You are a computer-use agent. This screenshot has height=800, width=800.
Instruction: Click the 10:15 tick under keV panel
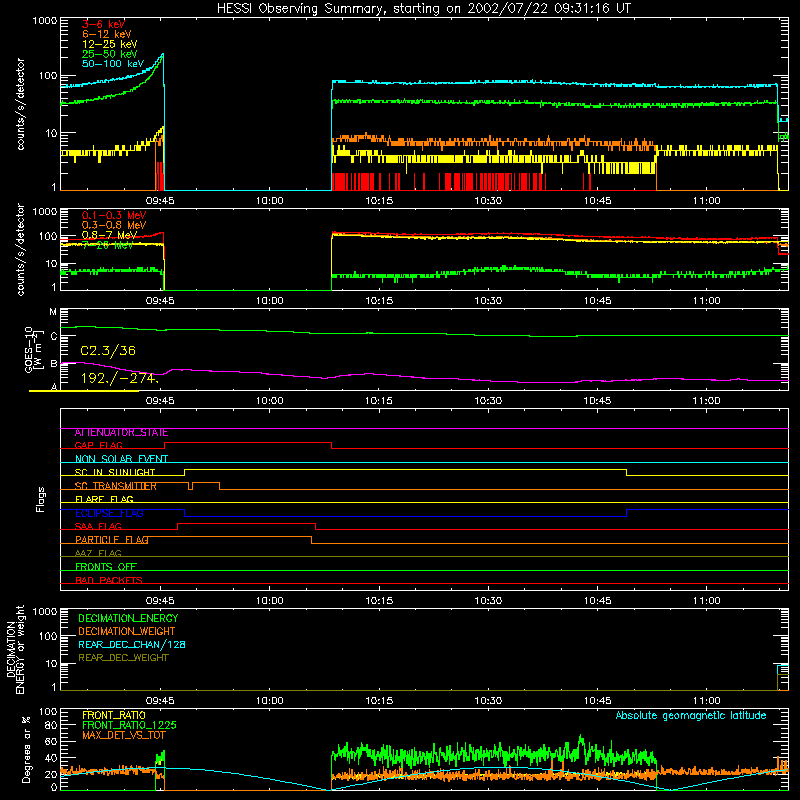pos(379,201)
